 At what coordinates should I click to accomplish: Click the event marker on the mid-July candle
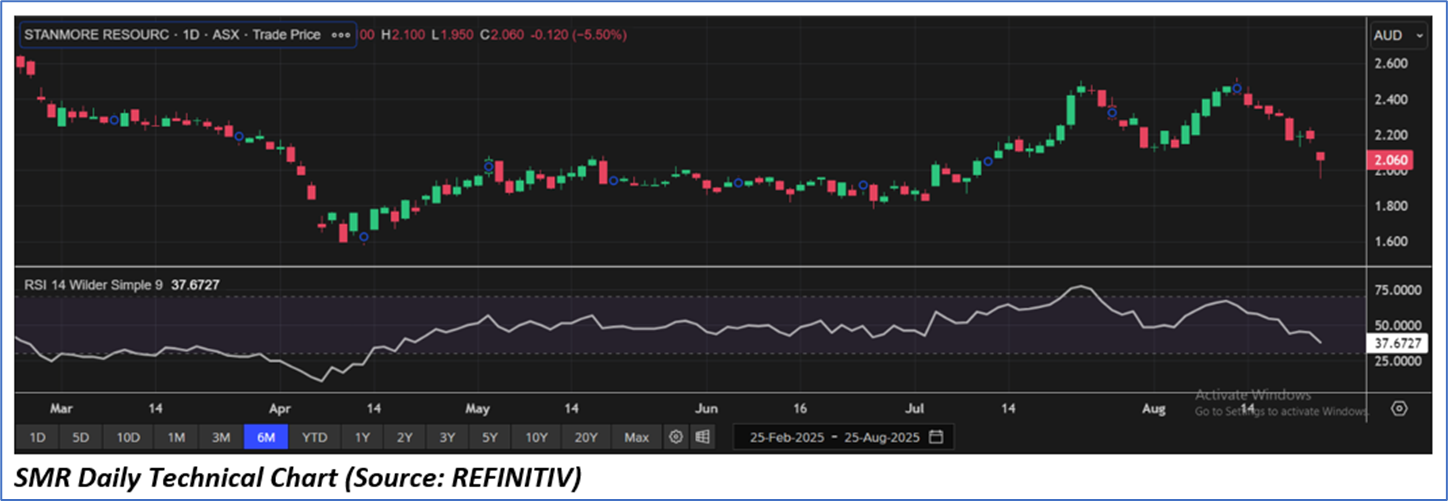(987, 161)
